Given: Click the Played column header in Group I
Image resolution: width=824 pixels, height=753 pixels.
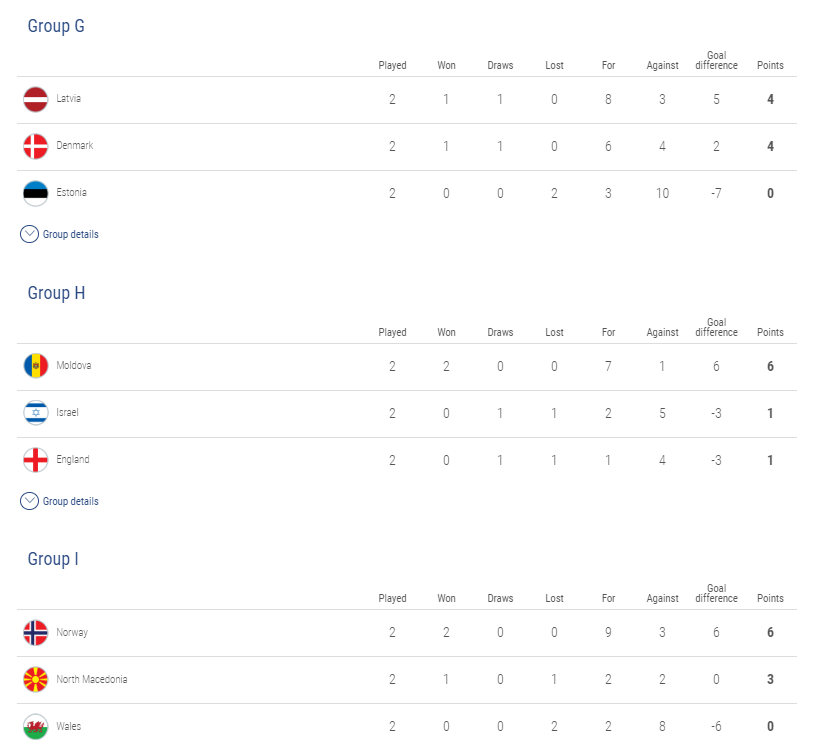Looking at the screenshot, I should click(x=393, y=599).
